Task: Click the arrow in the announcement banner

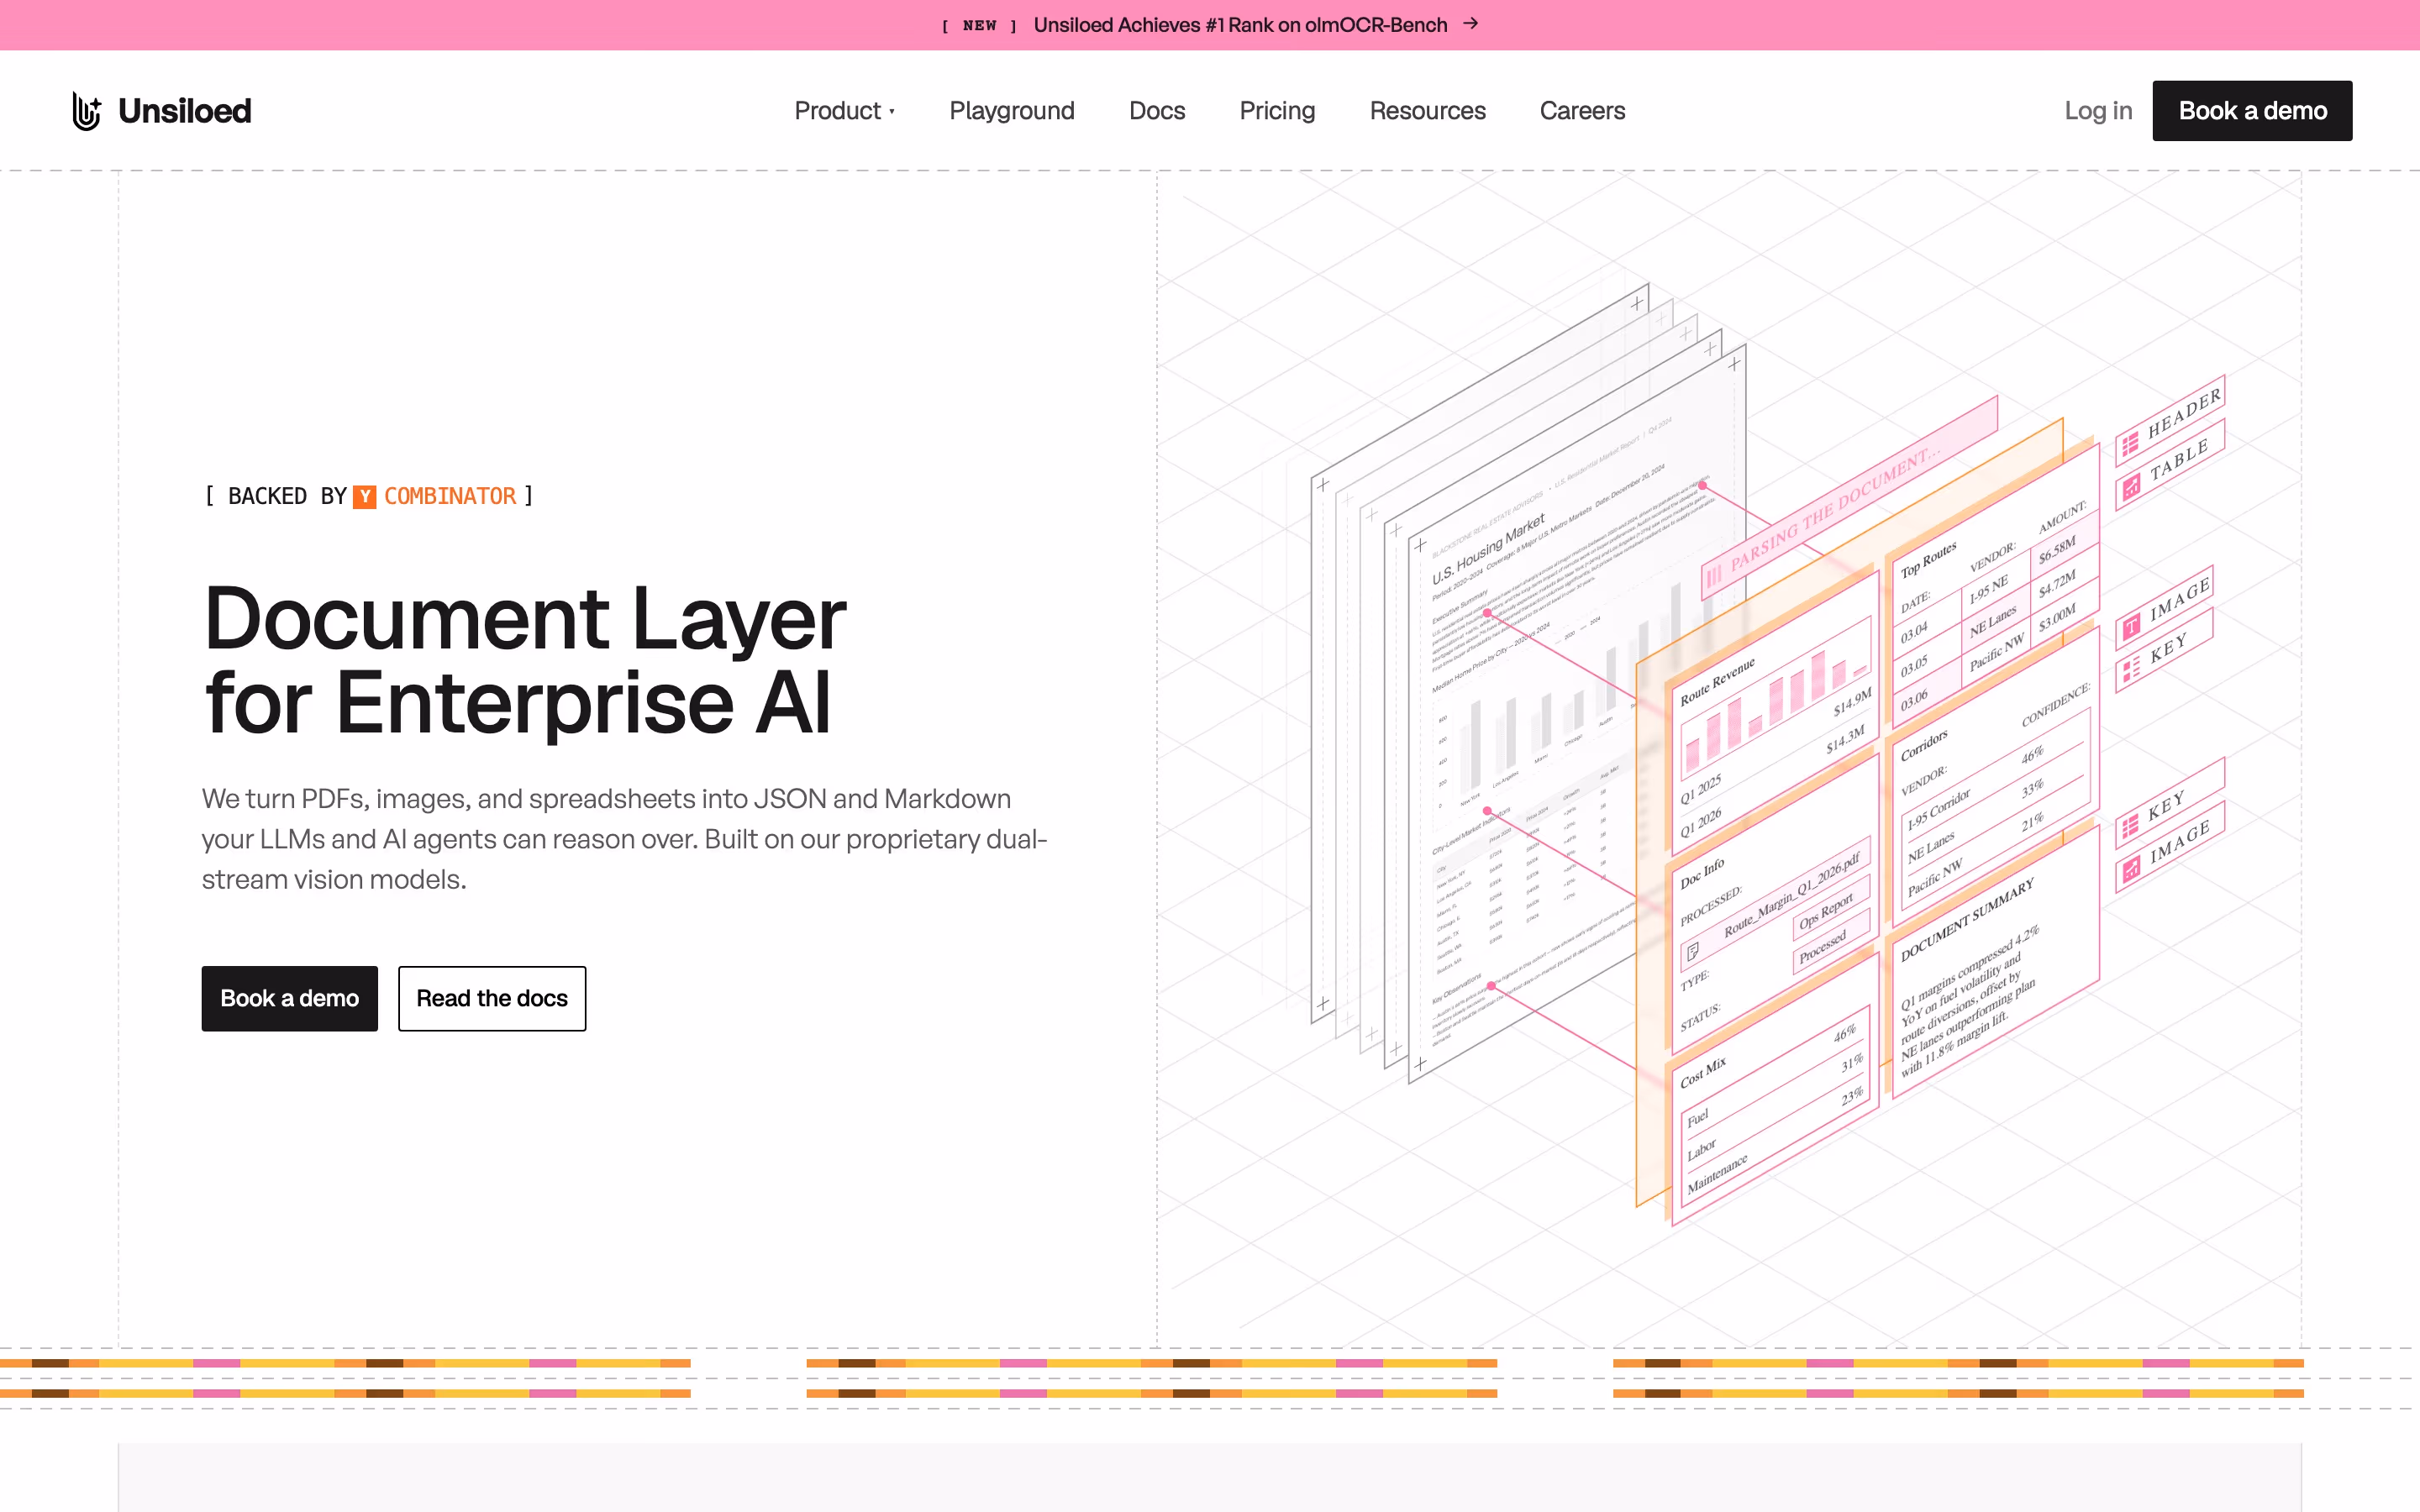Action: coord(1470,24)
